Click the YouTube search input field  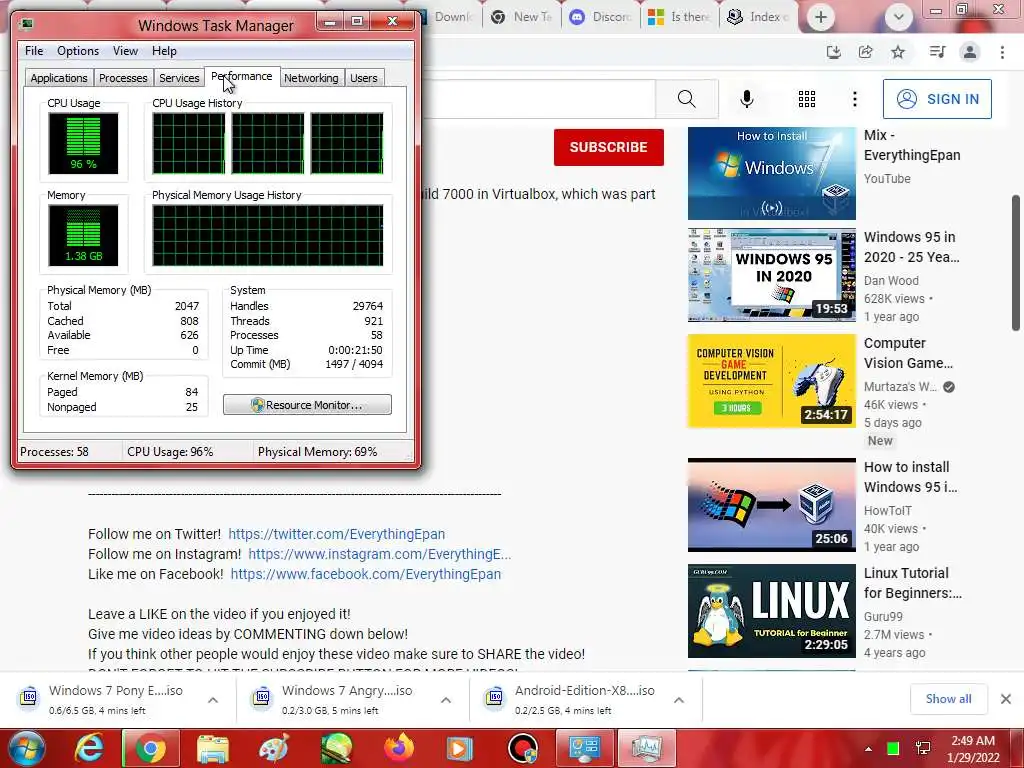pos(539,99)
